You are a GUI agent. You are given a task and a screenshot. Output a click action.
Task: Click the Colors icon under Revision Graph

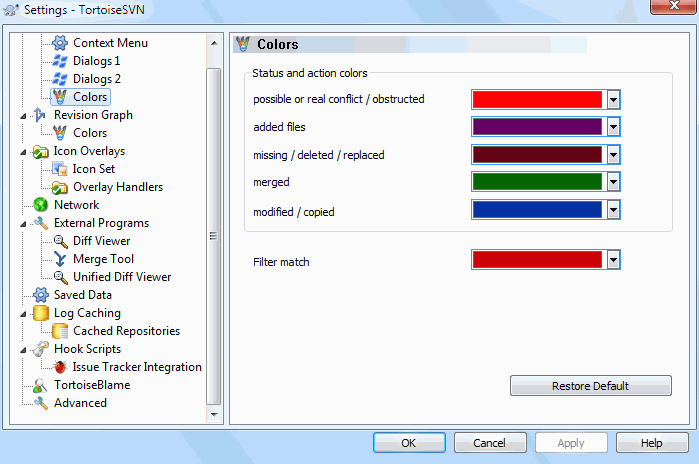[60, 133]
